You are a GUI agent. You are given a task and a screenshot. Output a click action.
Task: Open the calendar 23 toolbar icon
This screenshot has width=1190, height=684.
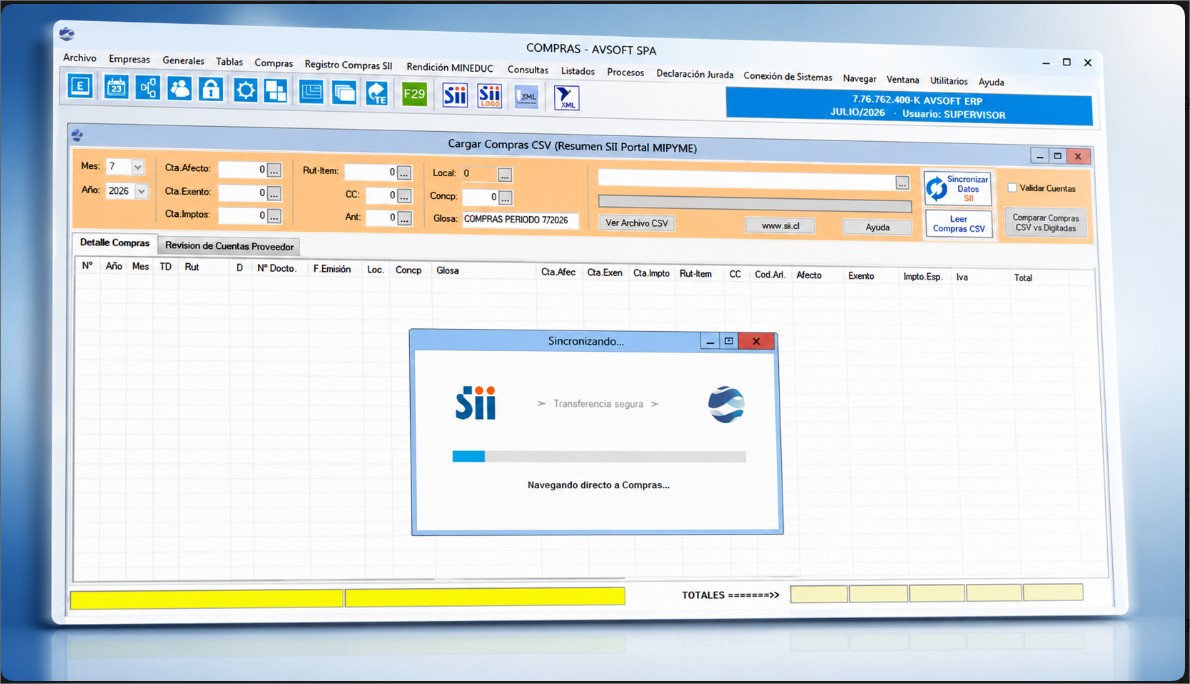coord(115,87)
